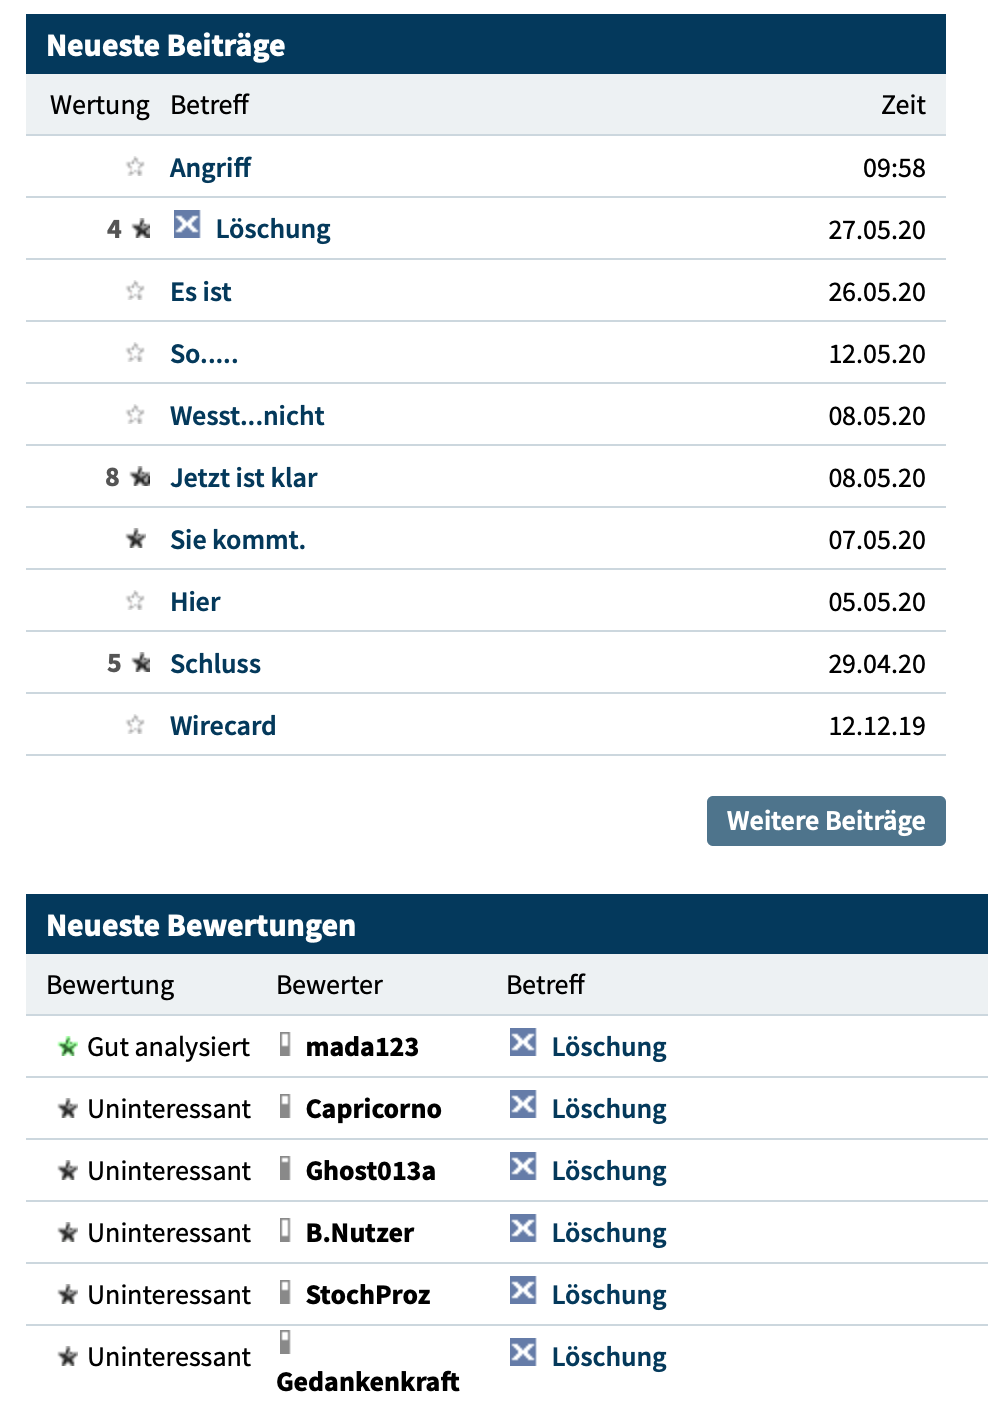Toggle the empty star next to Hier
988x1406 pixels.
[x=135, y=600]
